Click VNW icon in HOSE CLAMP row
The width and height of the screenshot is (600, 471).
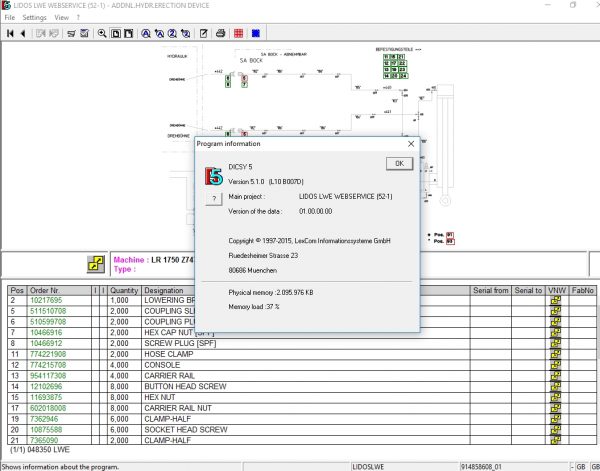(x=556, y=354)
